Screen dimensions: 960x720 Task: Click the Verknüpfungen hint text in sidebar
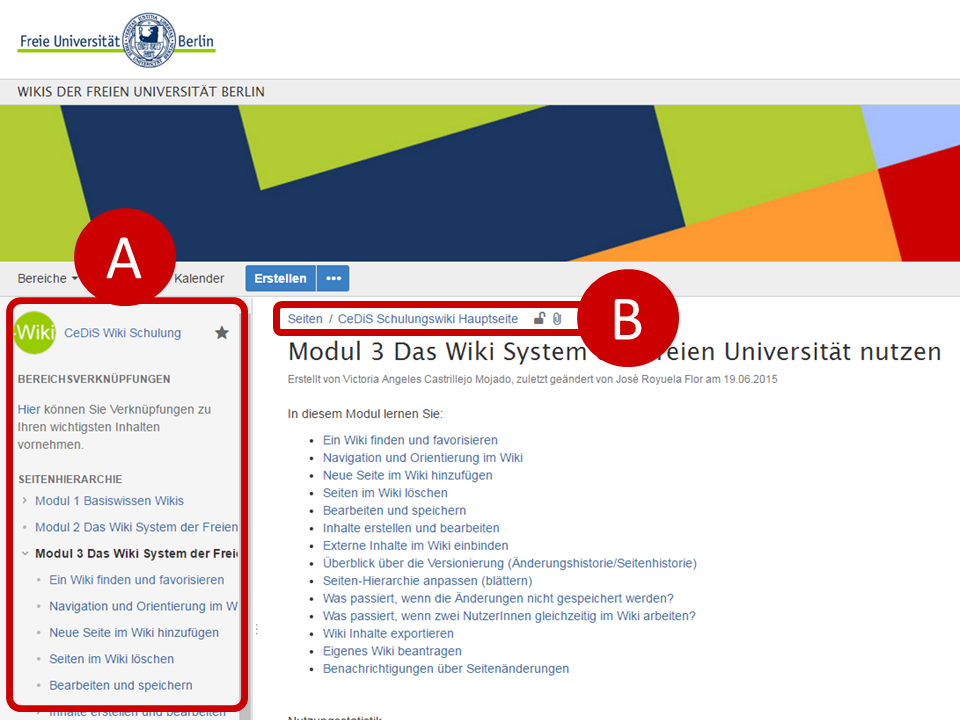tap(114, 427)
